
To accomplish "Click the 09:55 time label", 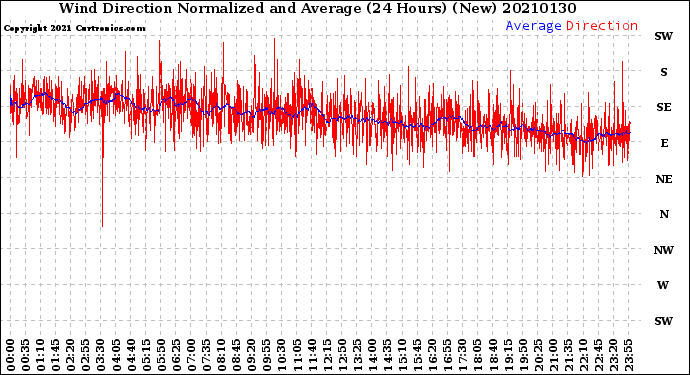I will coord(267,355).
